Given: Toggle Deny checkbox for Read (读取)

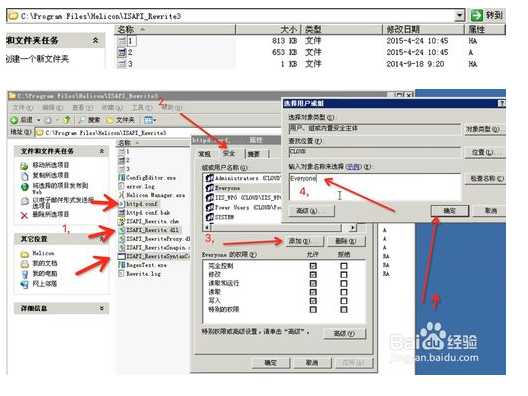Looking at the screenshot, I should click(343, 292).
